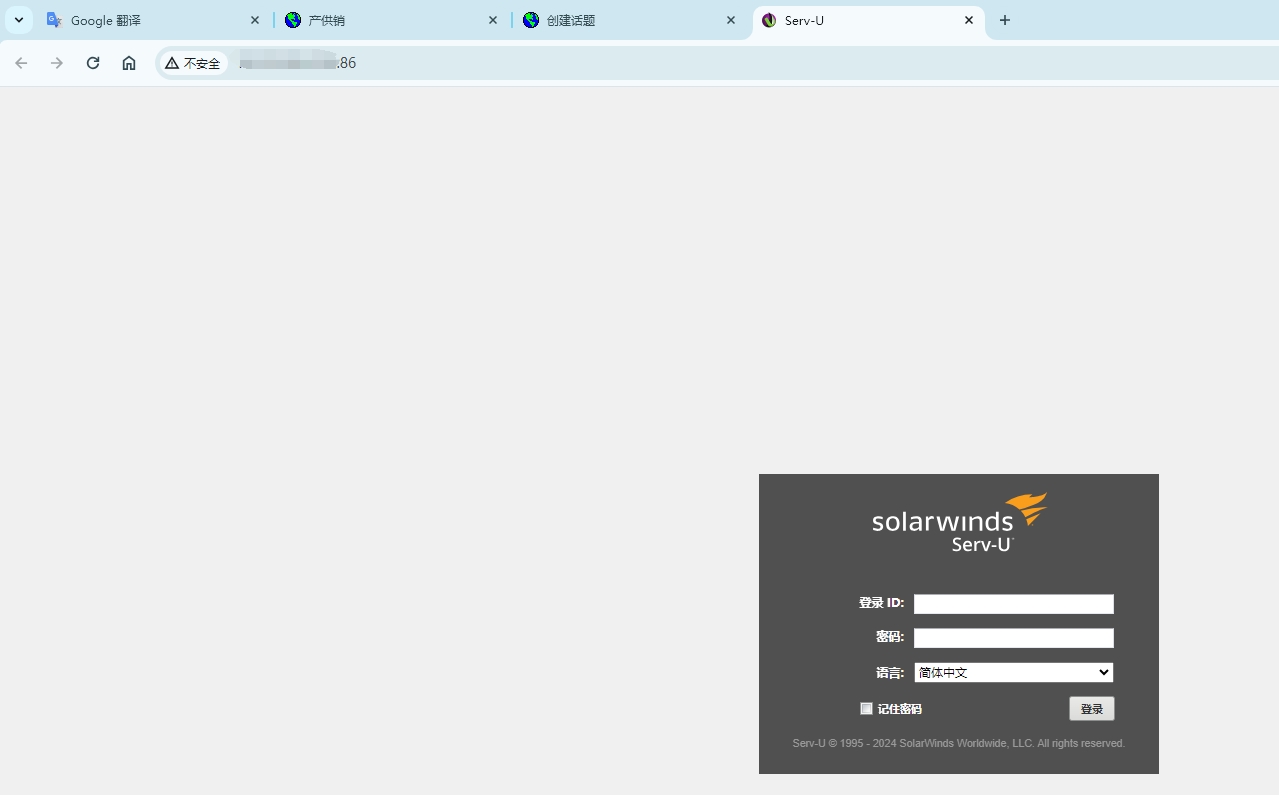Focus the 密码 password field
Image resolution: width=1279 pixels, height=795 pixels.
coord(1013,638)
